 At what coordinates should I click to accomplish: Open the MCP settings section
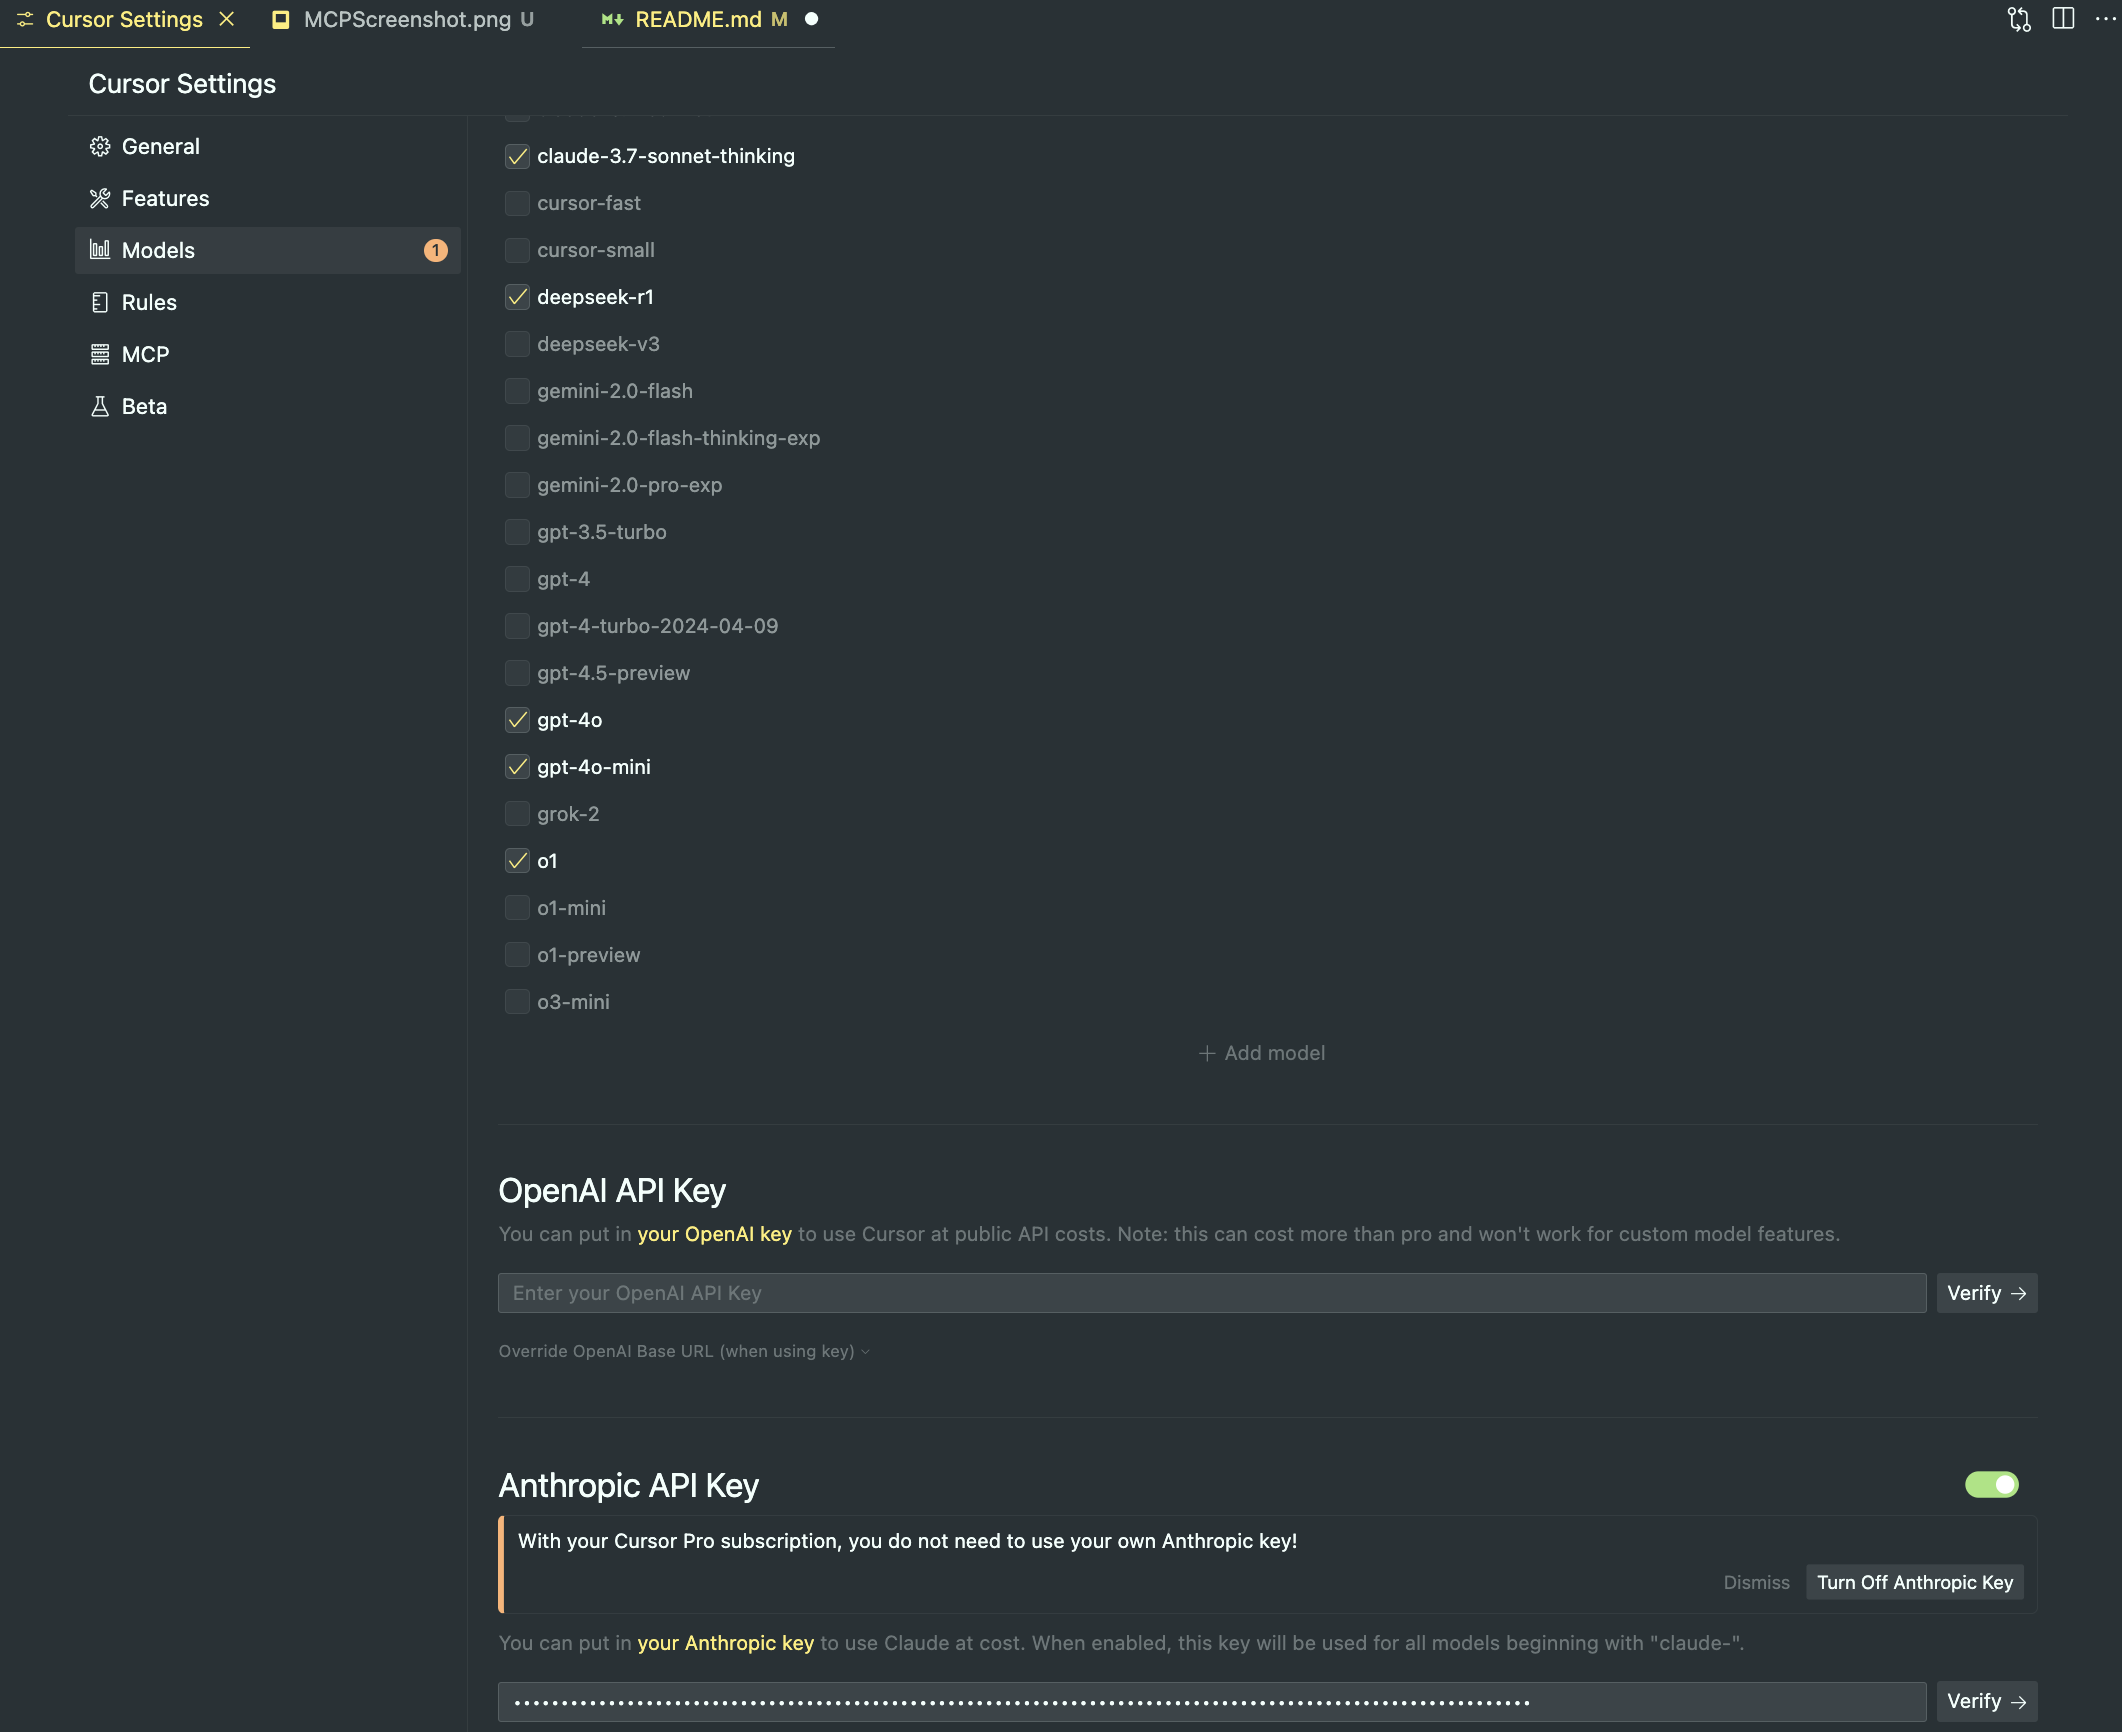click(268, 354)
